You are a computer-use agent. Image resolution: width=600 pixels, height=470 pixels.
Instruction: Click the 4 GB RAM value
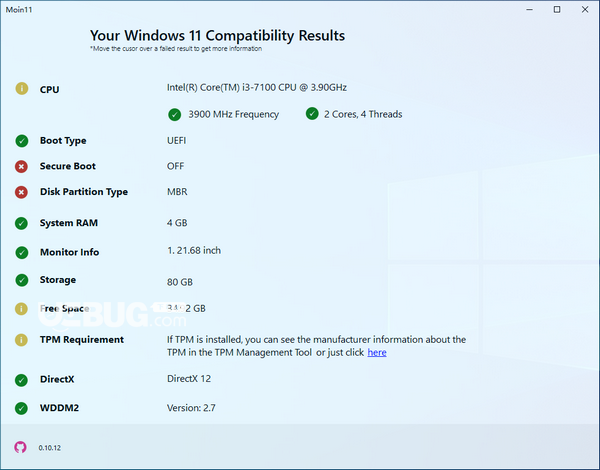(x=177, y=223)
